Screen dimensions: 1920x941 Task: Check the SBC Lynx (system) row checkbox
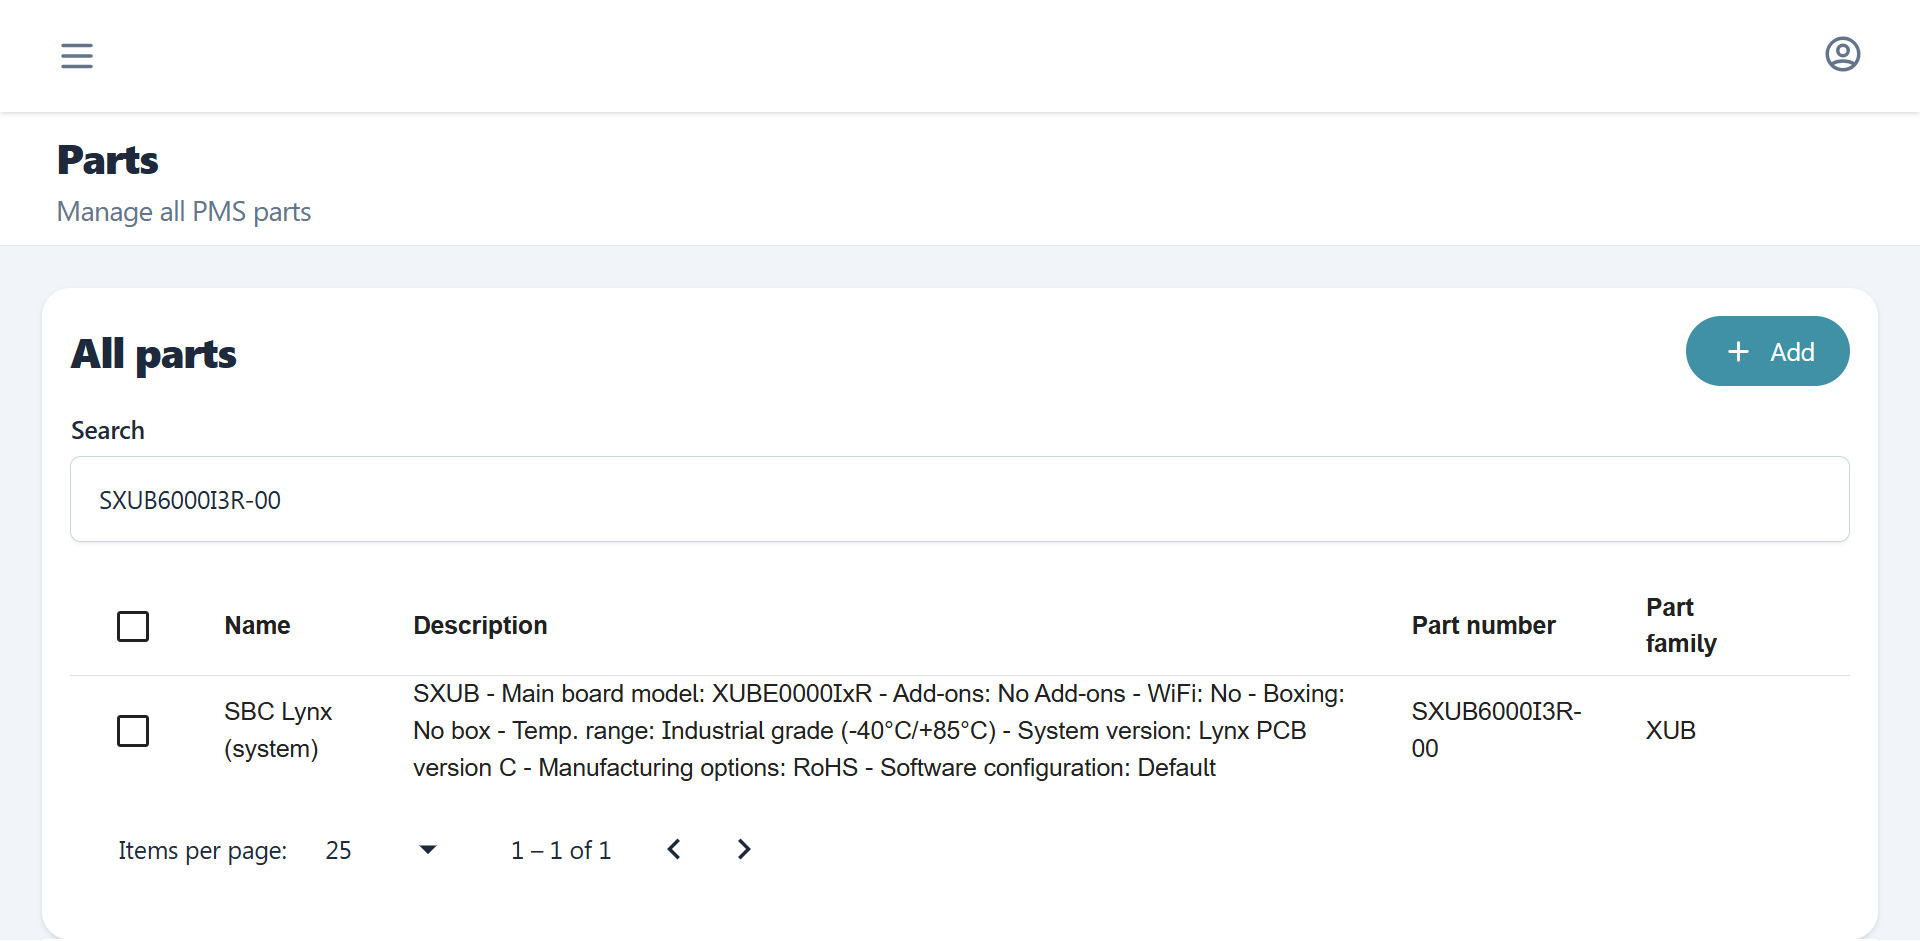[x=133, y=731]
